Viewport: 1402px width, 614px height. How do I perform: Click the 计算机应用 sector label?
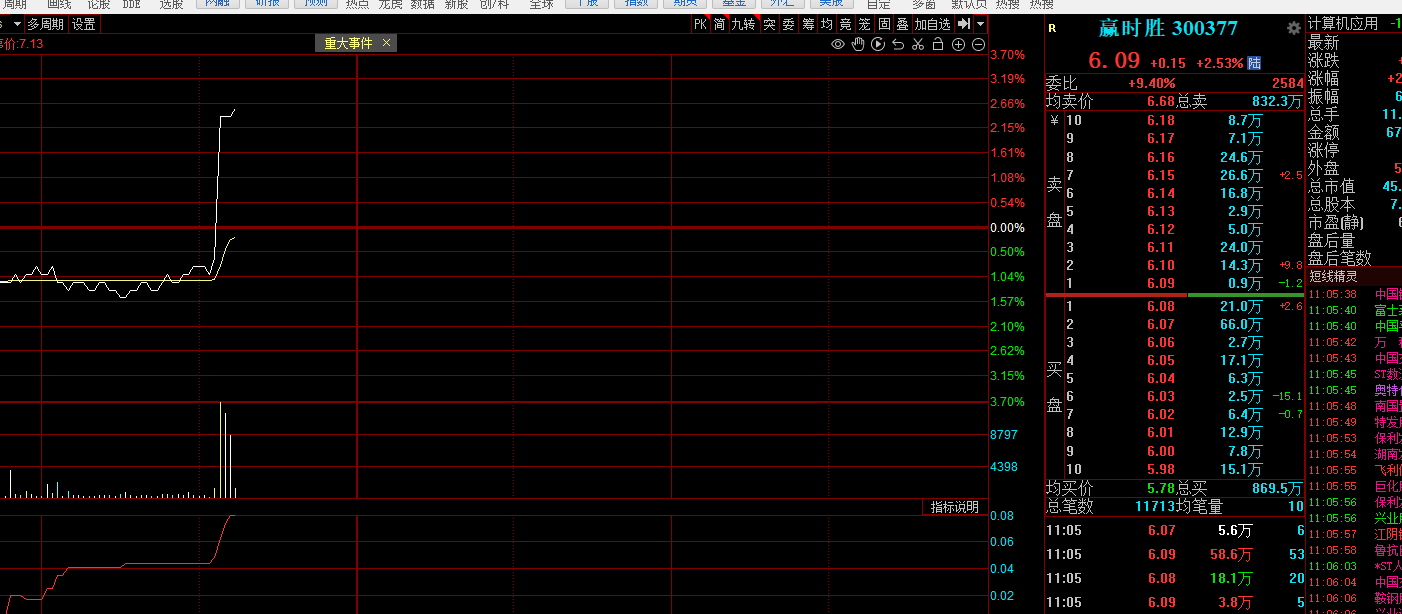point(1342,23)
